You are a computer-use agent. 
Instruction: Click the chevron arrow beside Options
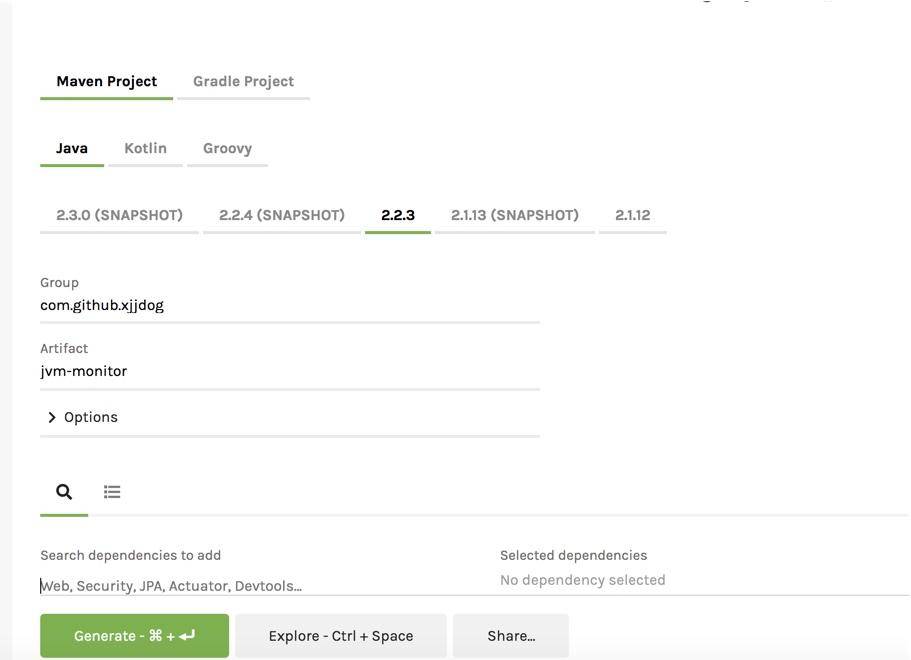52,418
